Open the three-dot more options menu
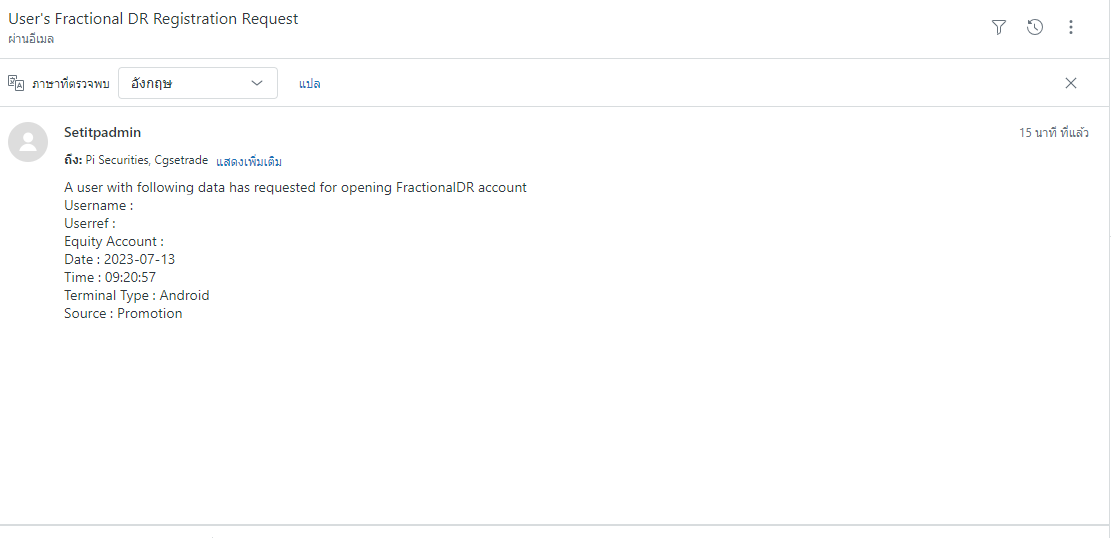 coord(1071,27)
